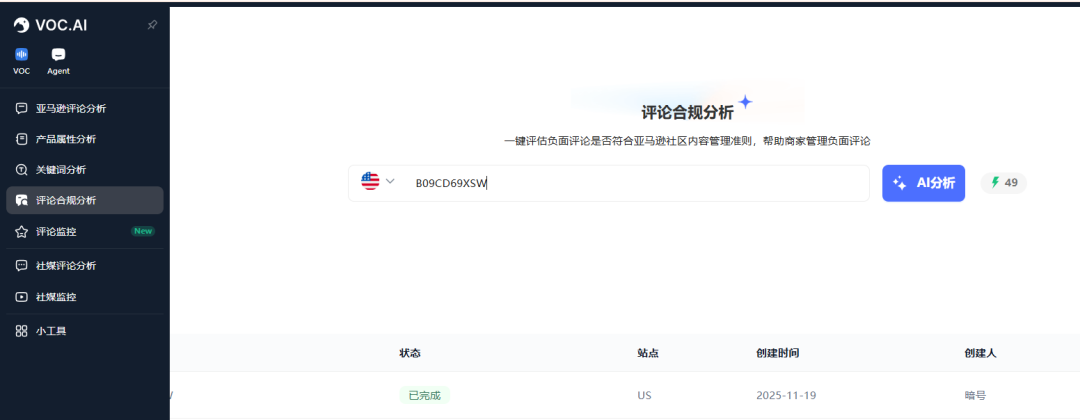Screen dimensions: 1080x420
Task: Click the 已完成 status tag
Action: (424, 396)
